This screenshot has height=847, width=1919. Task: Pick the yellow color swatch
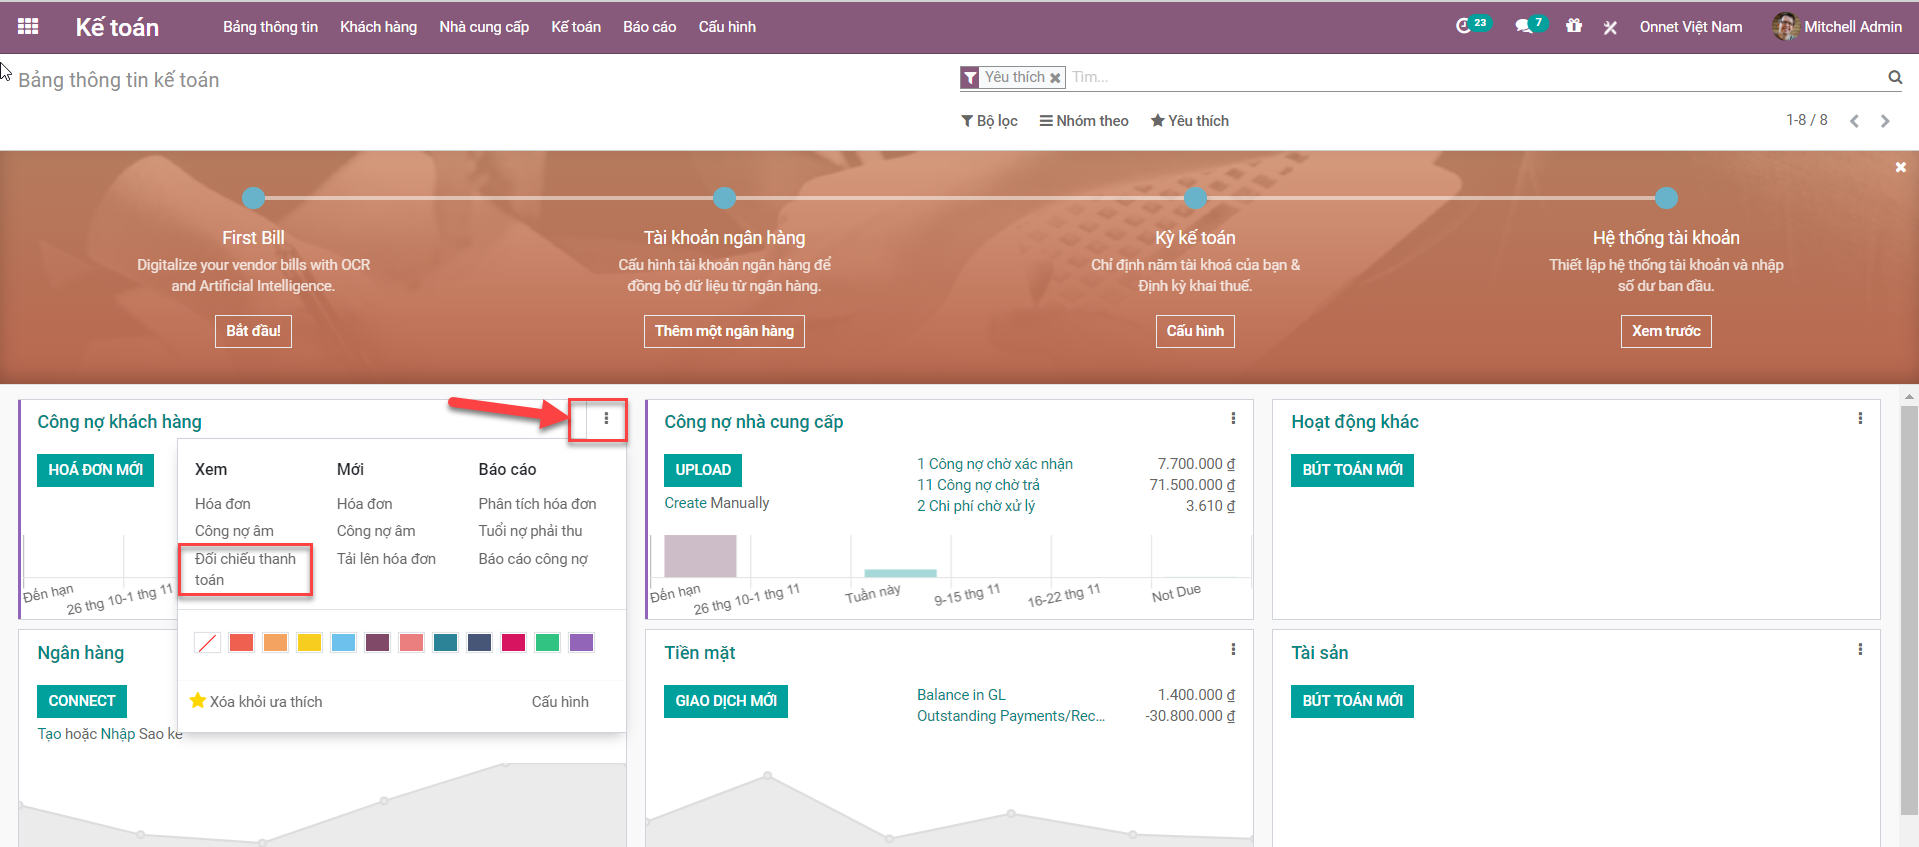309,642
